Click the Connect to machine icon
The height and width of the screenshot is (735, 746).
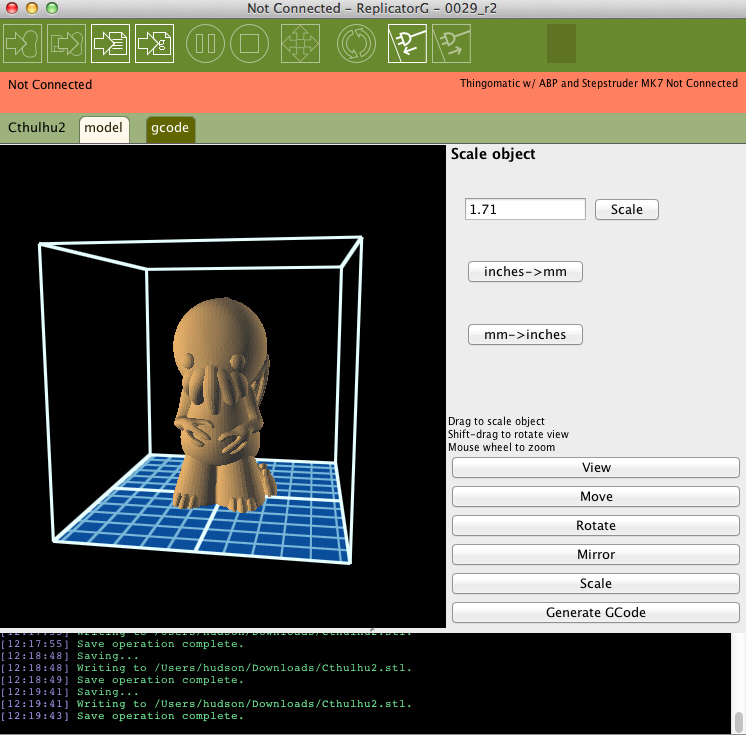pyautogui.click(x=407, y=43)
